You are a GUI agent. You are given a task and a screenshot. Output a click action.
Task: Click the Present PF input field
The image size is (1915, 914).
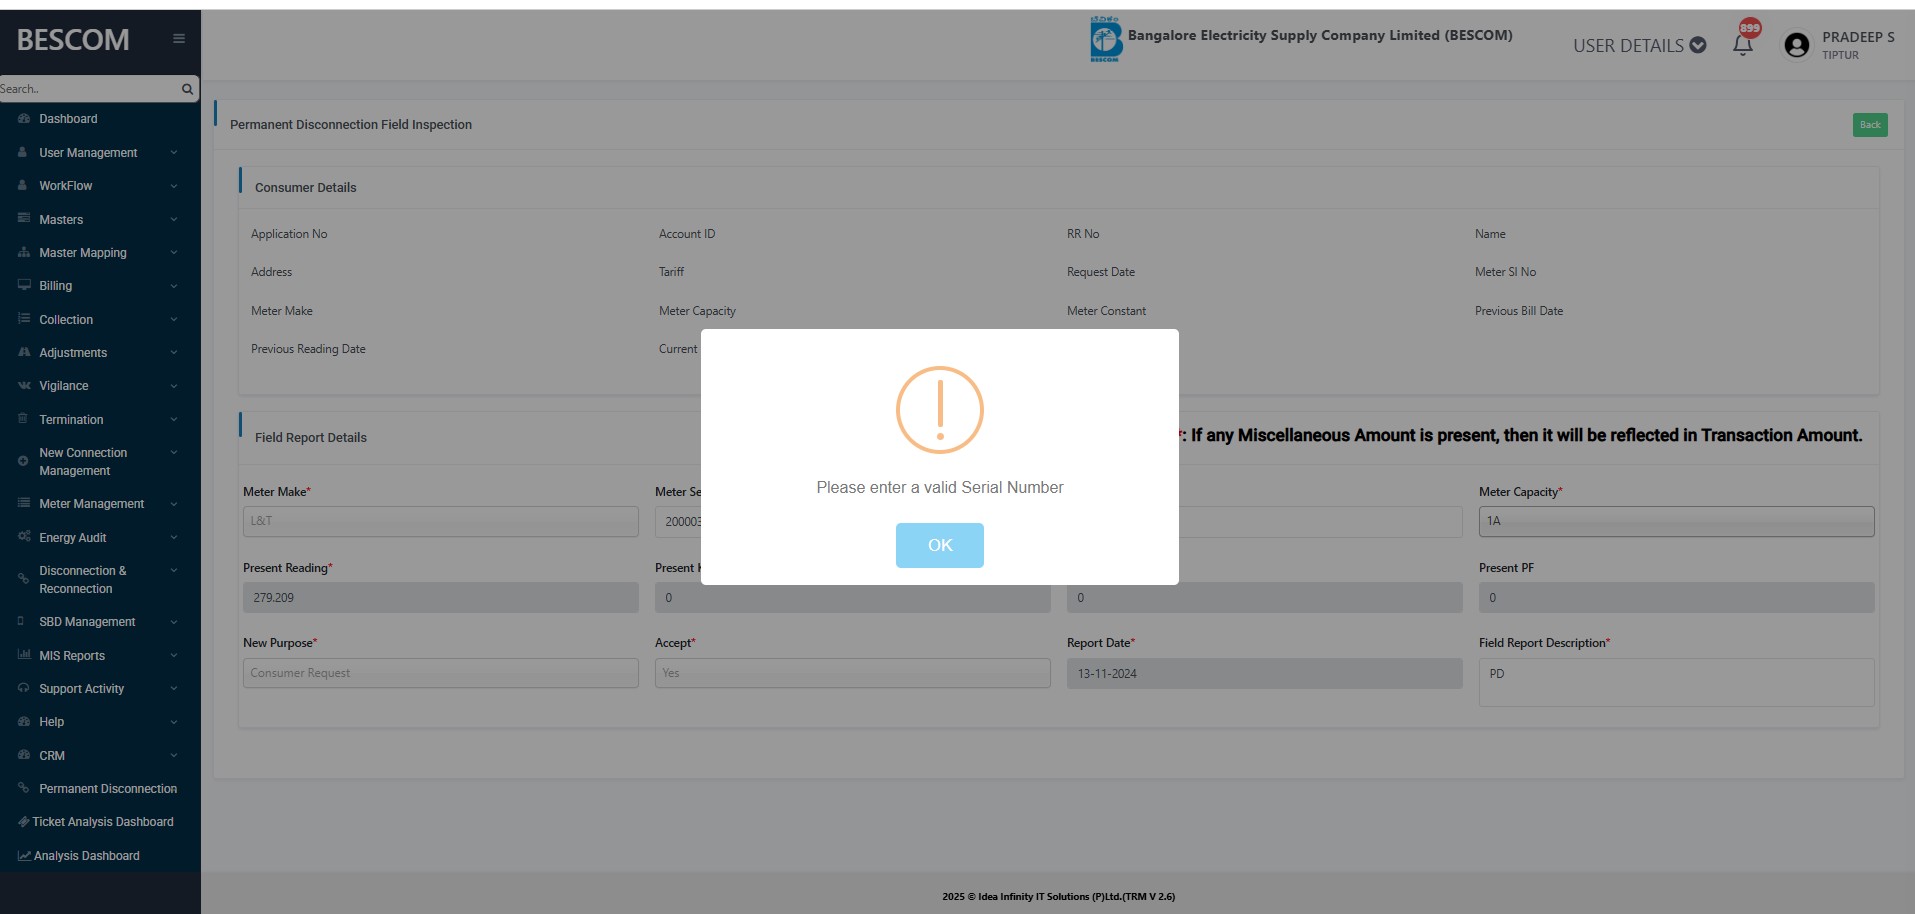1677,597
